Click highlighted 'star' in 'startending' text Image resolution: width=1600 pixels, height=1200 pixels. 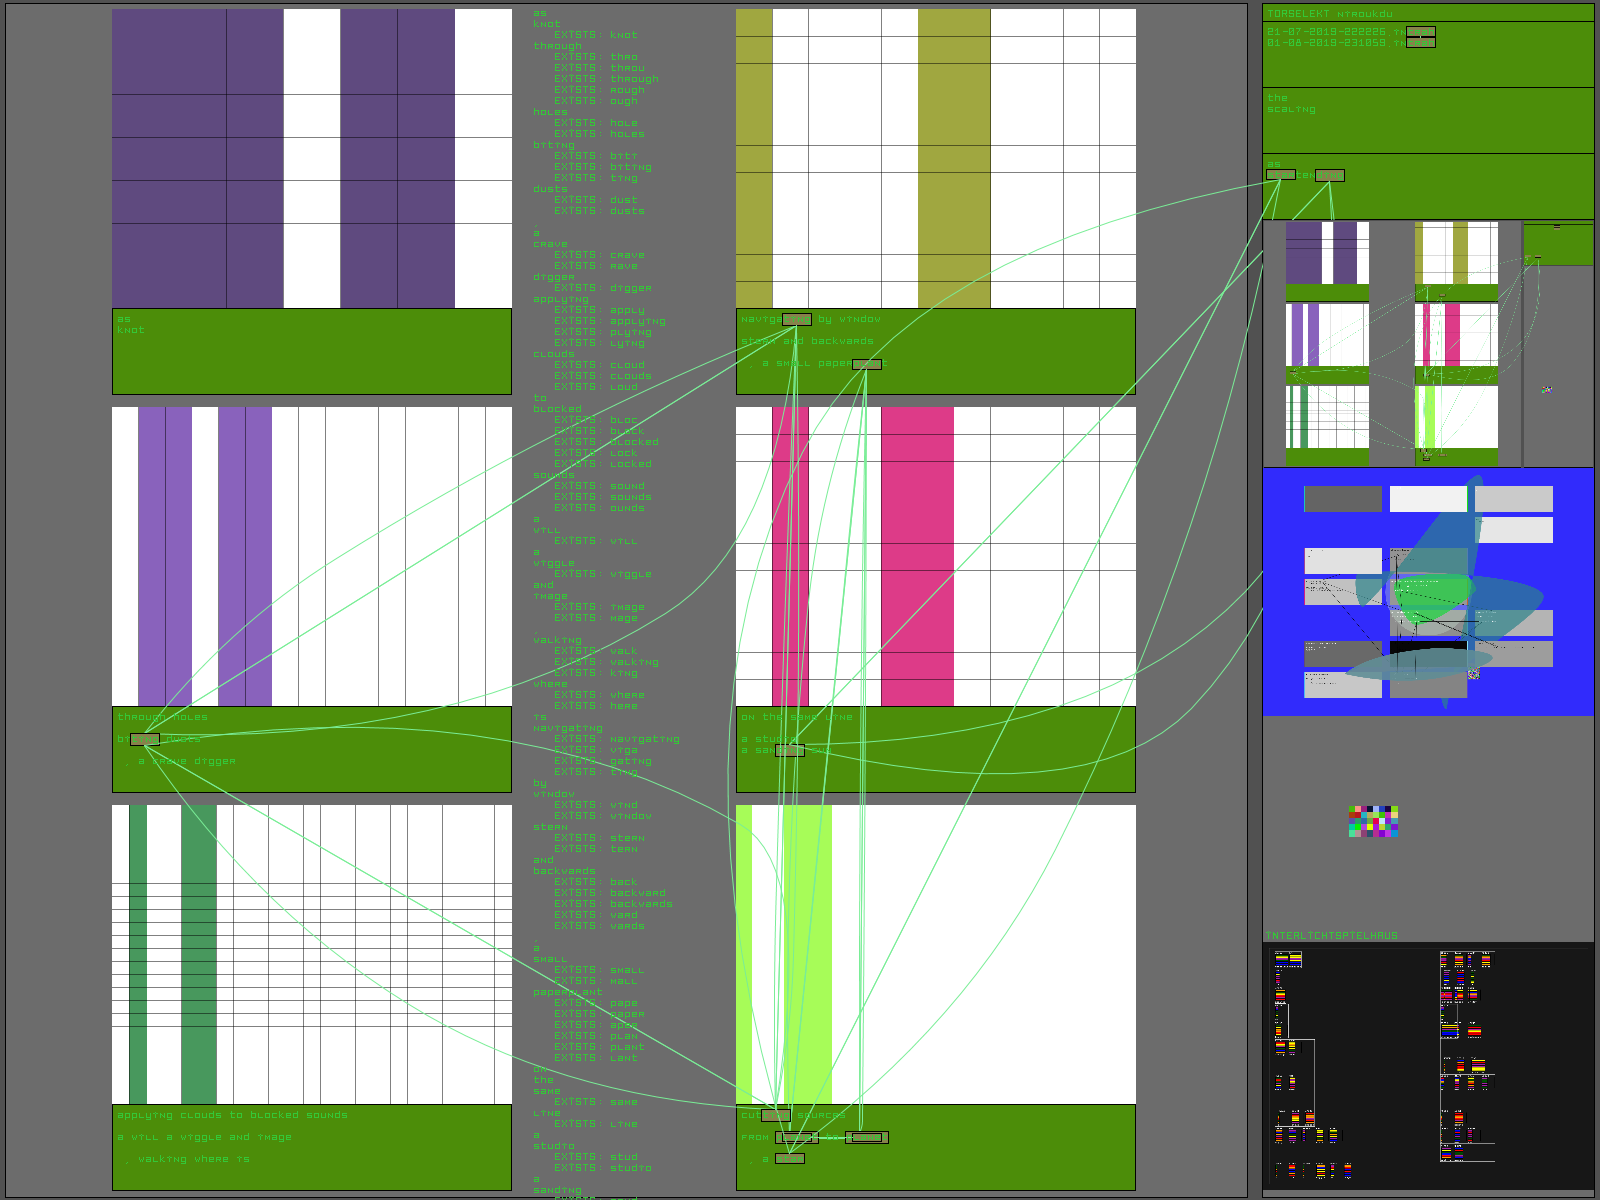(x=1280, y=175)
